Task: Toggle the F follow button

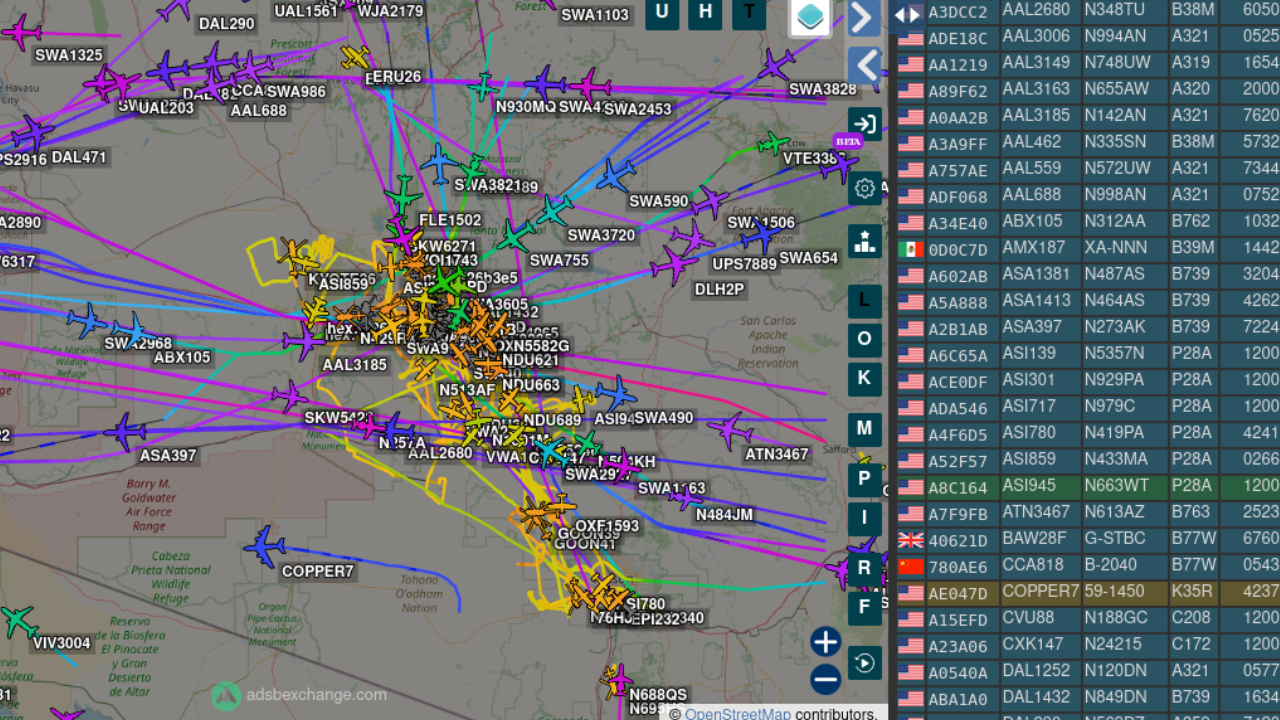Action: coord(865,606)
